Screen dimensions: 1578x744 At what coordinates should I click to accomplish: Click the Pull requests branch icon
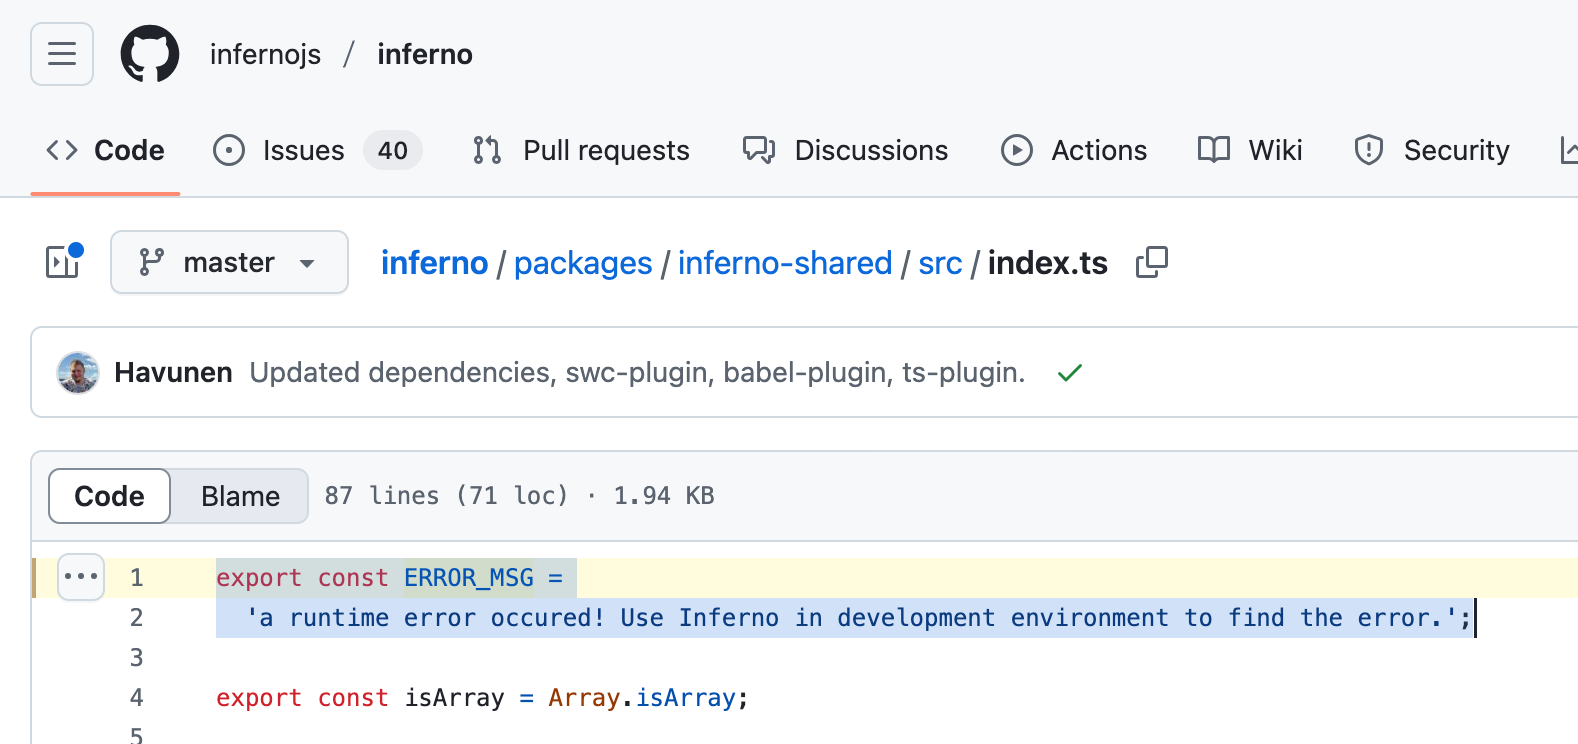tap(487, 150)
